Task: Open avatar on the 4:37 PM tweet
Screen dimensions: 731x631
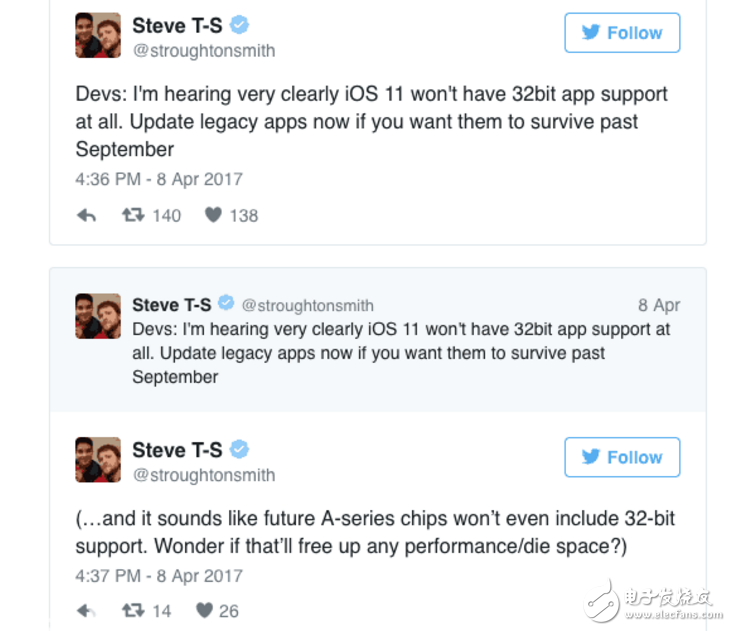Action: click(x=98, y=460)
